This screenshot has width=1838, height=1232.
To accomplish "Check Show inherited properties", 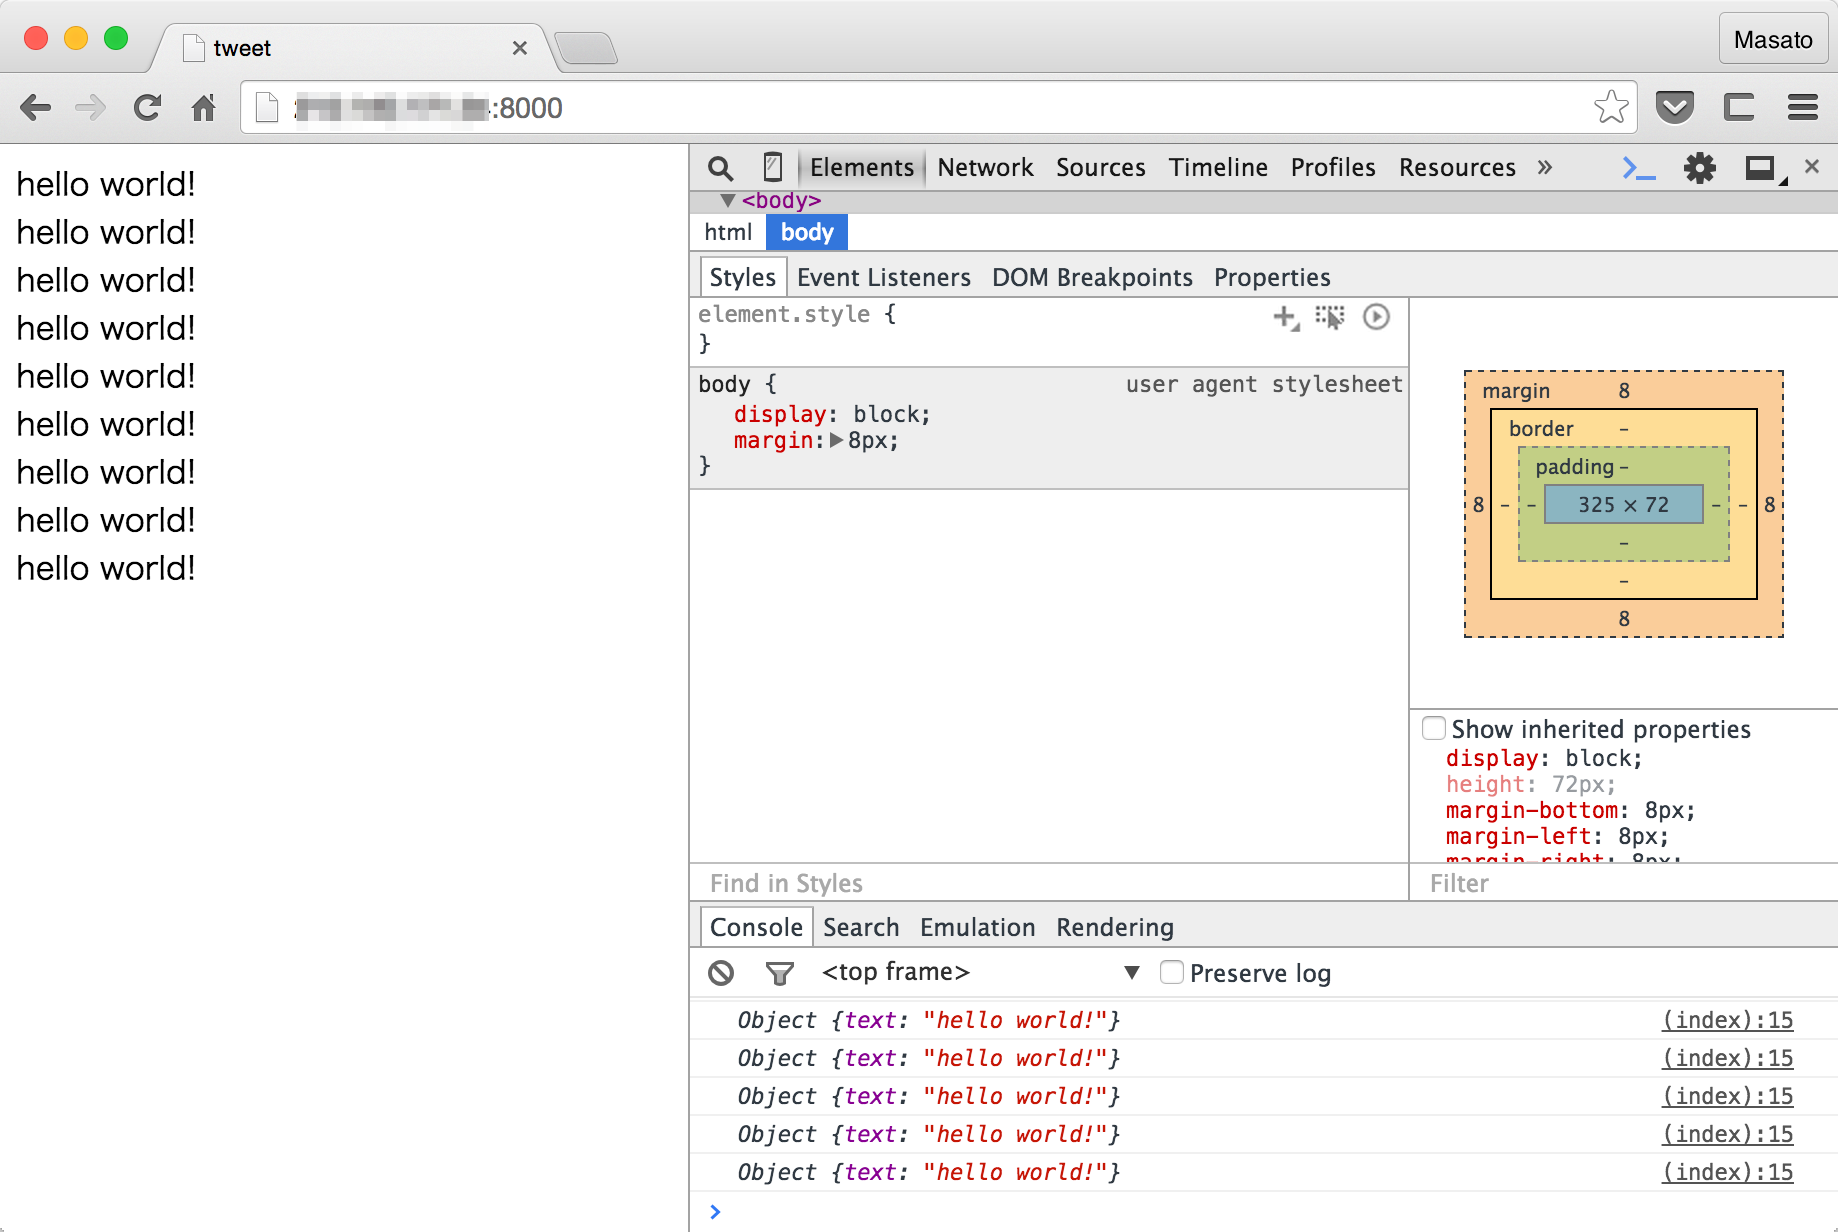I will coord(1434,728).
